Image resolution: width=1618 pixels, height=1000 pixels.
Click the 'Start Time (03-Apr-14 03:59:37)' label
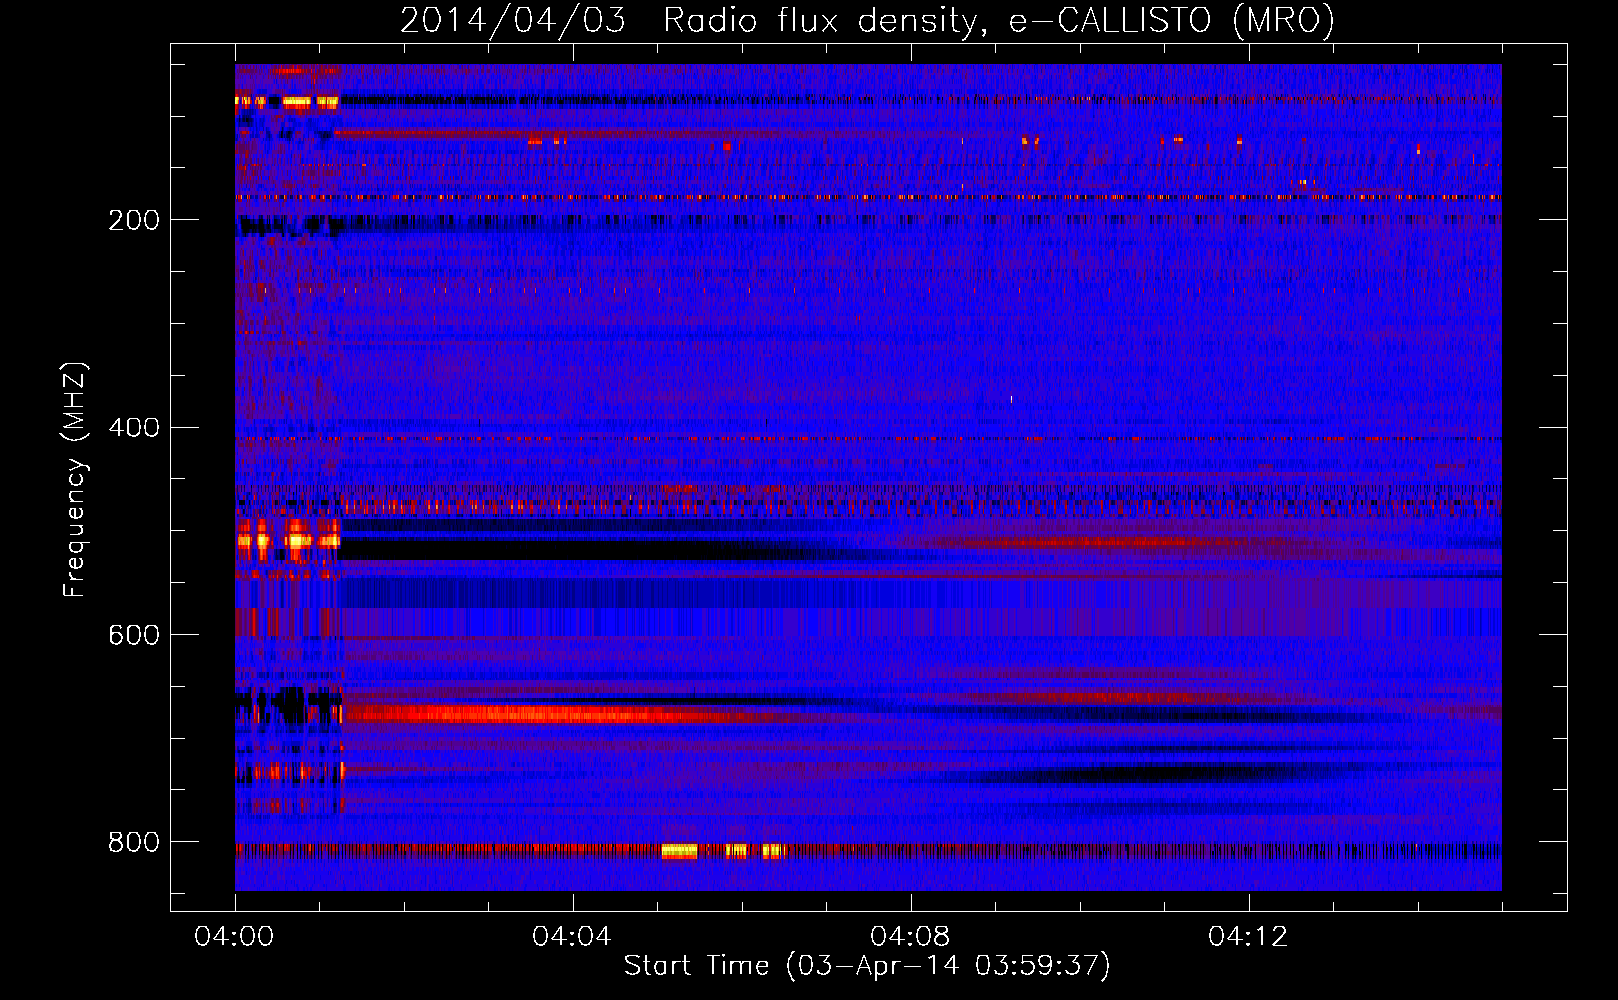pos(867,966)
